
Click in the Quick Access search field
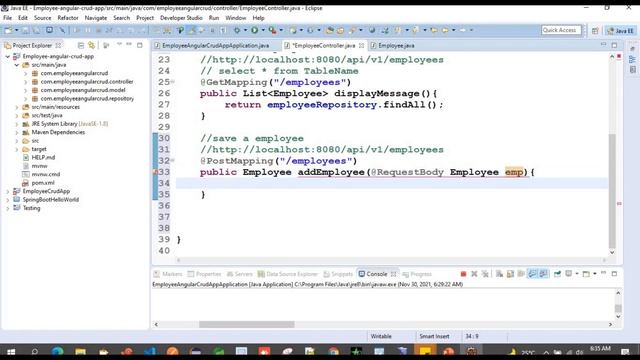(x=561, y=30)
